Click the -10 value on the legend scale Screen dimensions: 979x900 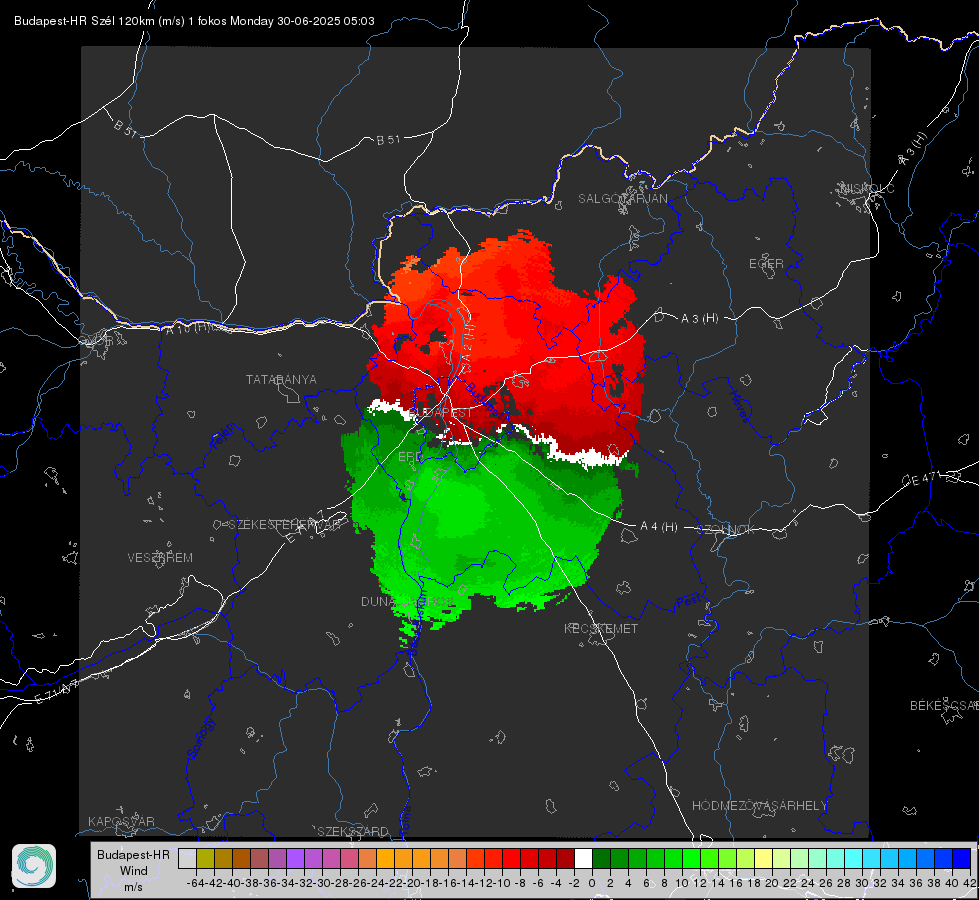coord(503,883)
